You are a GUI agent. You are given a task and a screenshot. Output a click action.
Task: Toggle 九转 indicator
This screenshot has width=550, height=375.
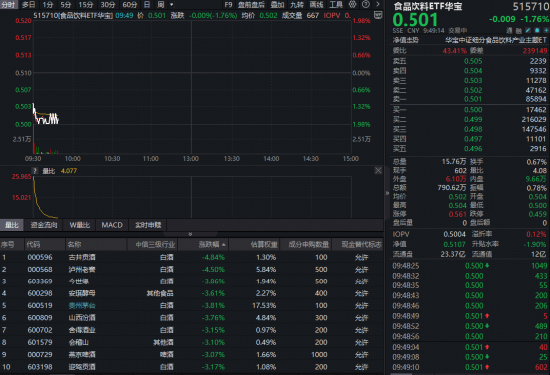tap(297, 5)
